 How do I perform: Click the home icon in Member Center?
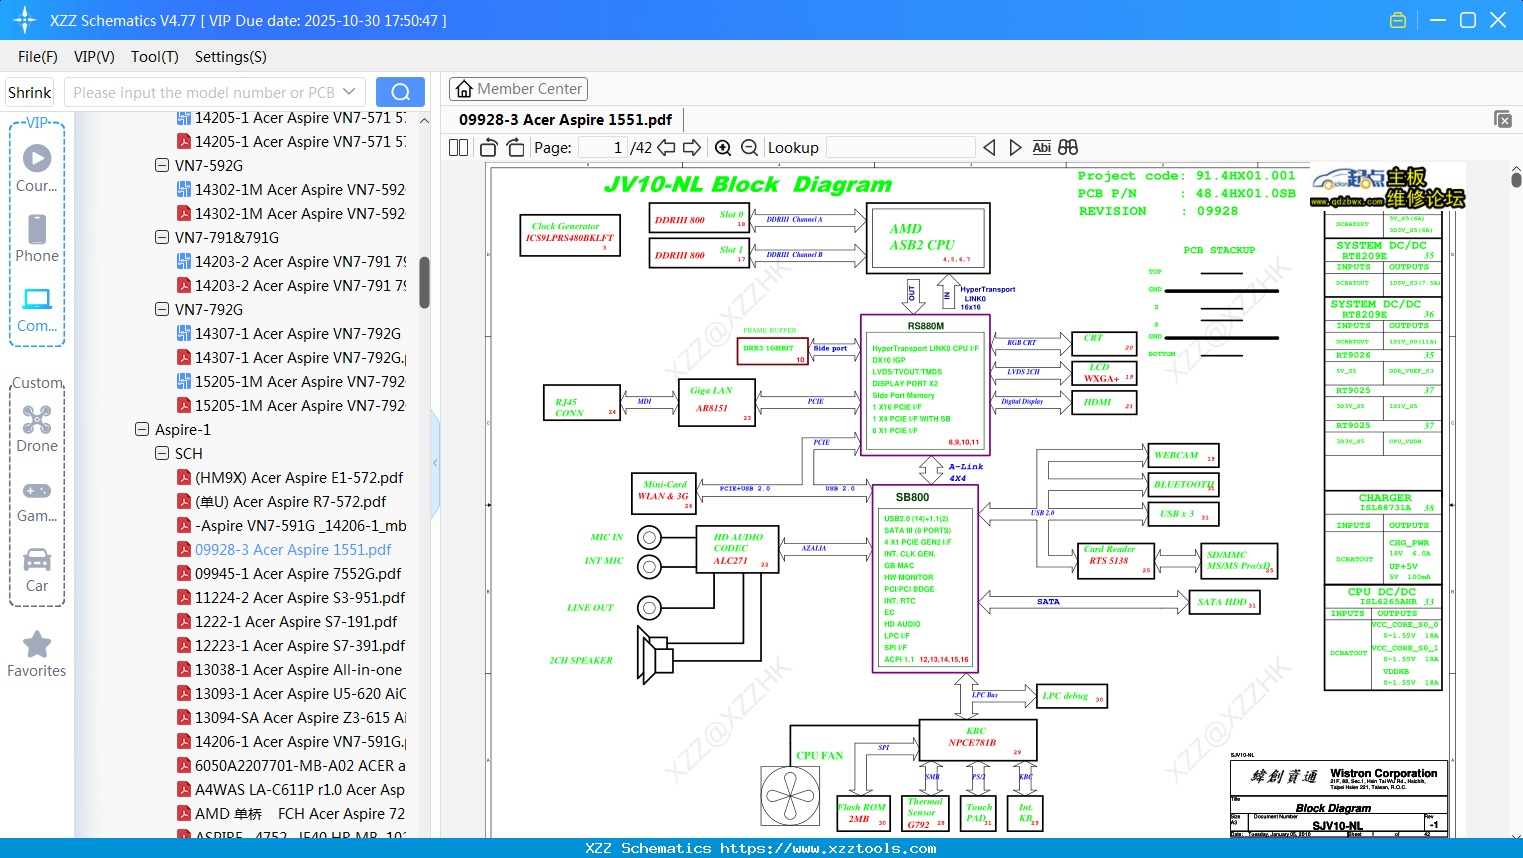point(464,89)
